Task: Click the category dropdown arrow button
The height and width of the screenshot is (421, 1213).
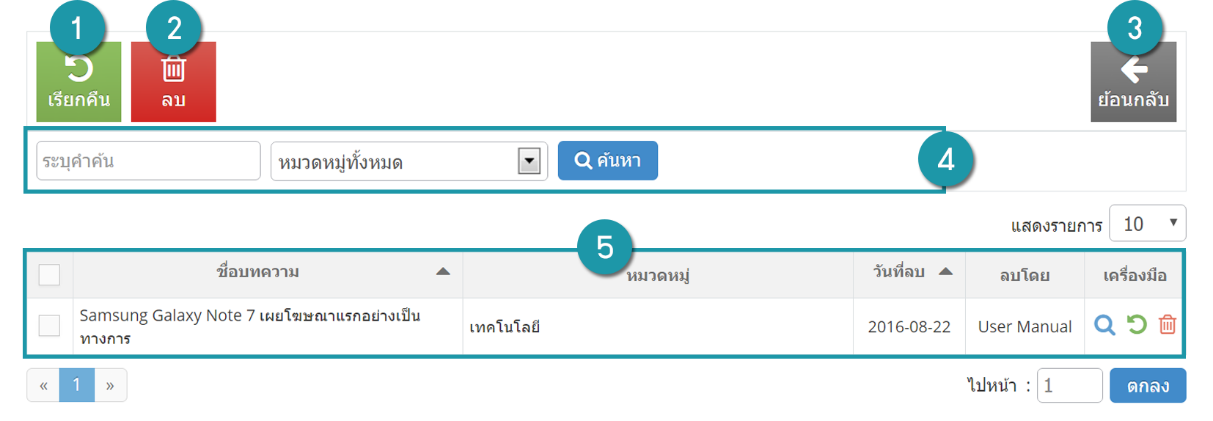Action: 529,161
